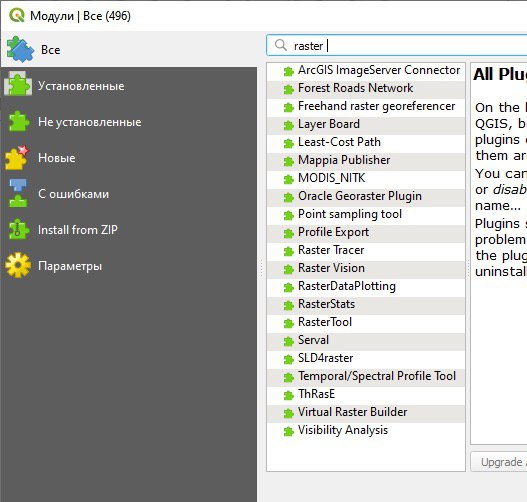The image size is (527, 502).
Task: Click puzzle icon beside RasterDataPlotting
Action: point(288,287)
